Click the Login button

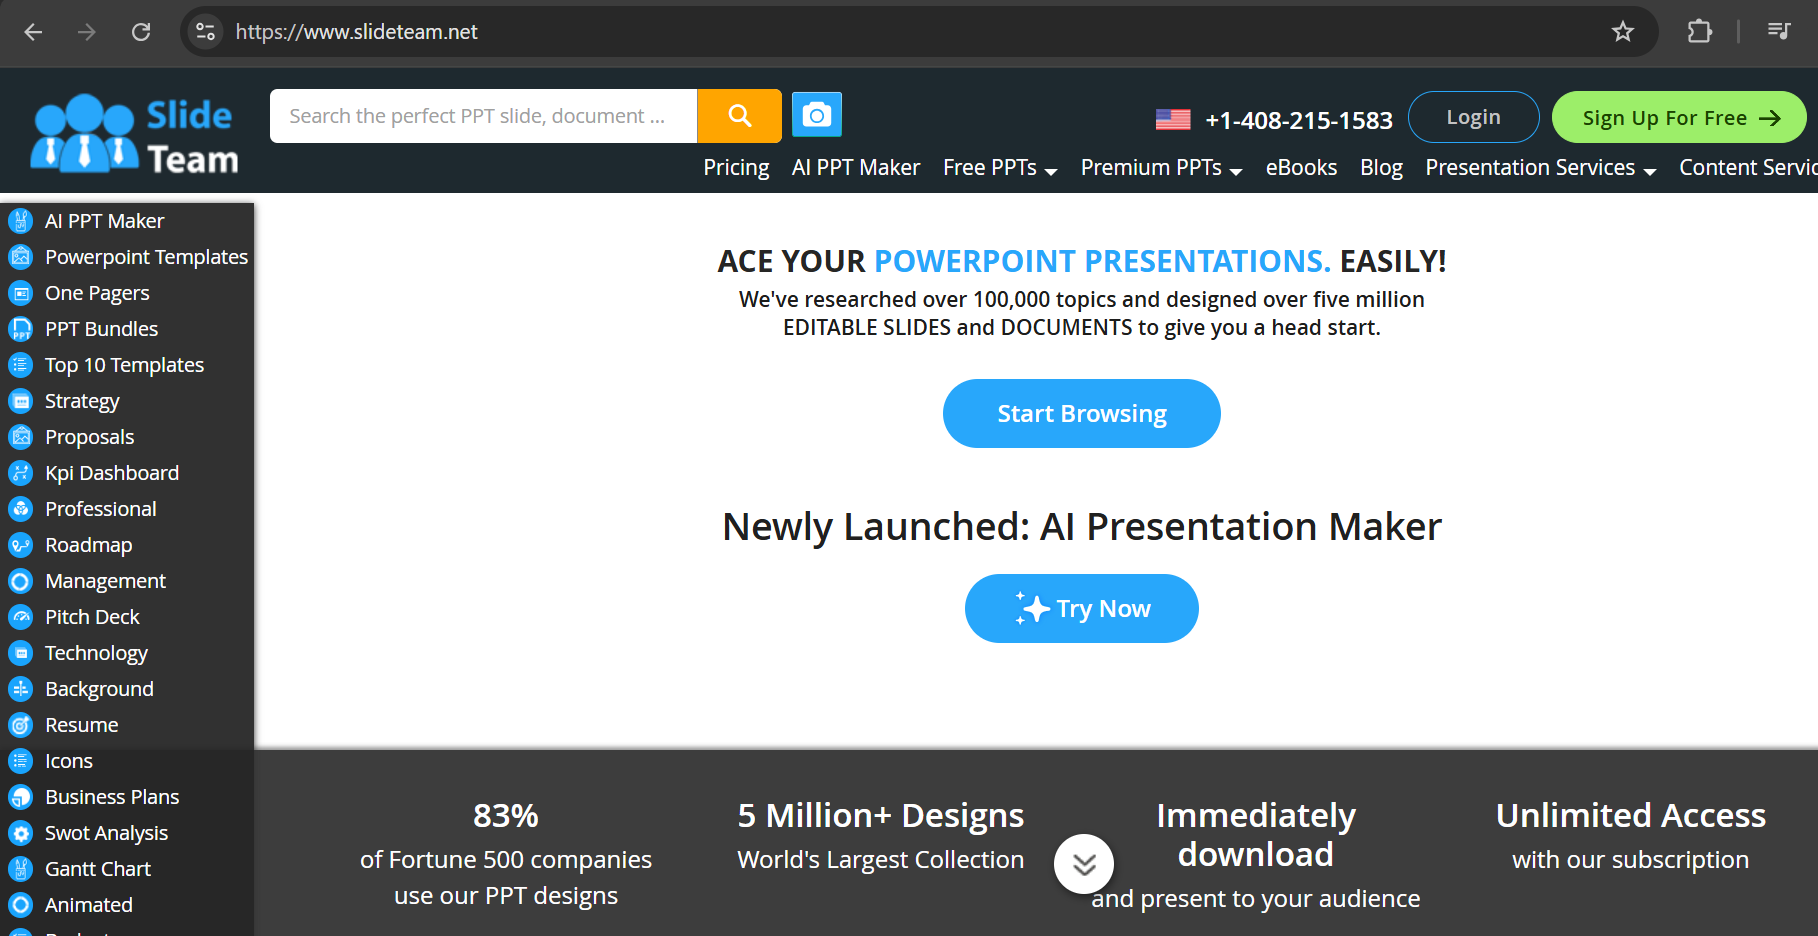(1474, 117)
